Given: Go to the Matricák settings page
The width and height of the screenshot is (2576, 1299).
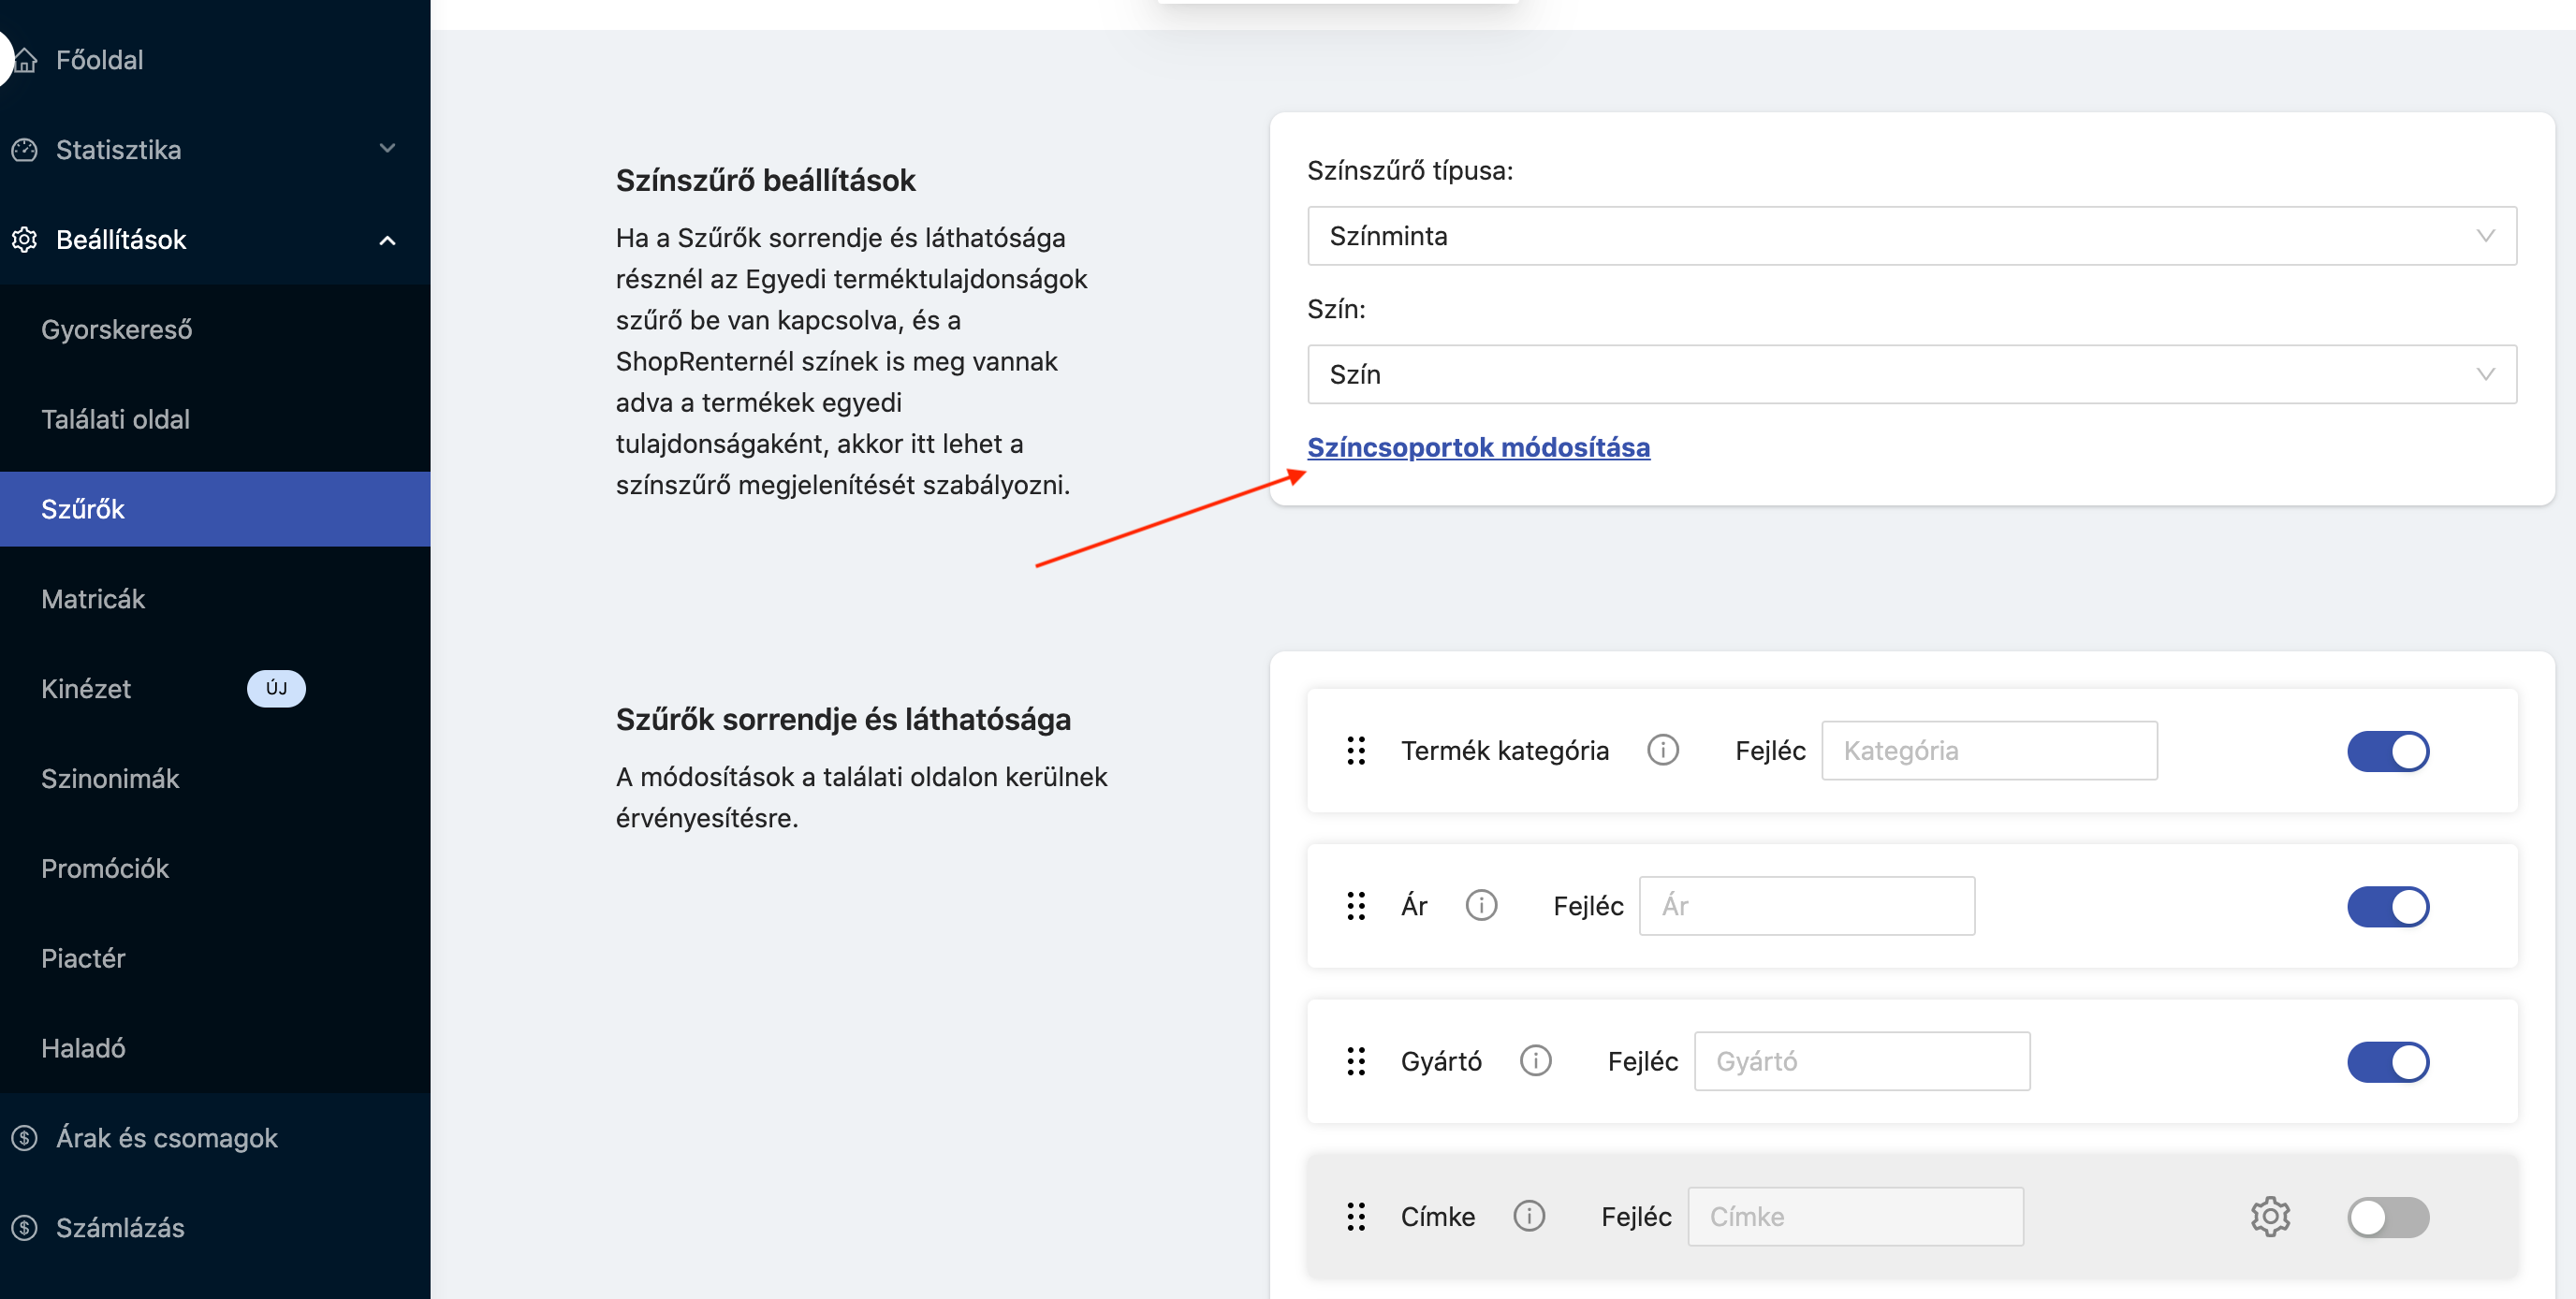Looking at the screenshot, I should 93,599.
